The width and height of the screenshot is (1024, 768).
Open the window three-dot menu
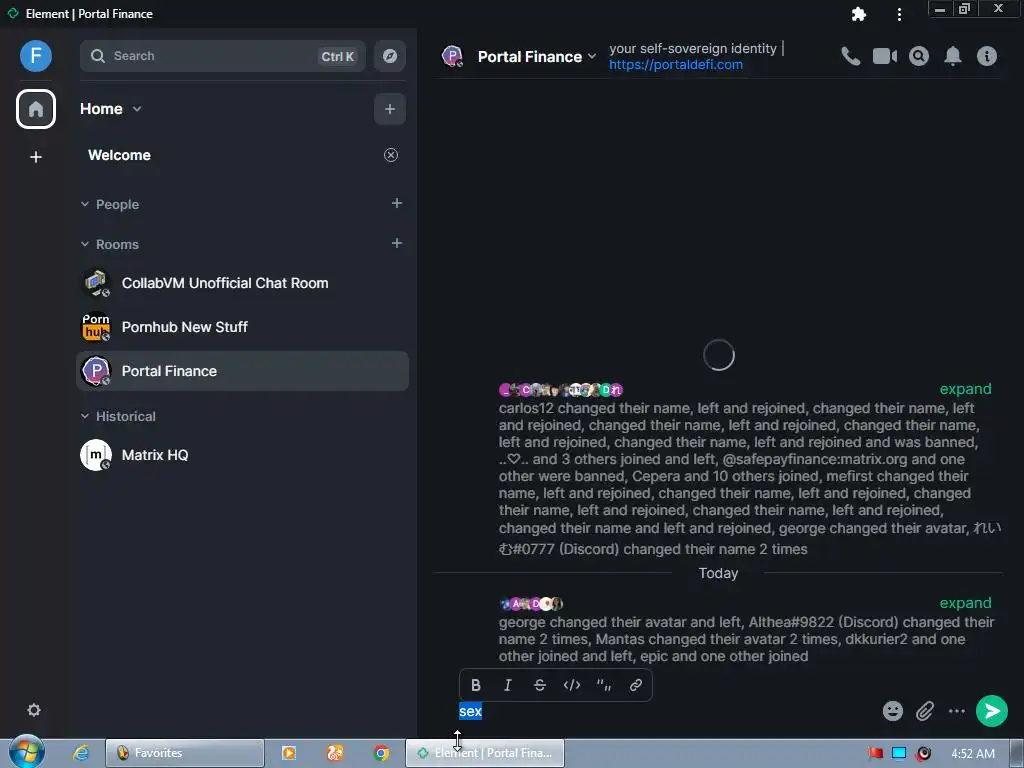pyautogui.click(x=899, y=14)
